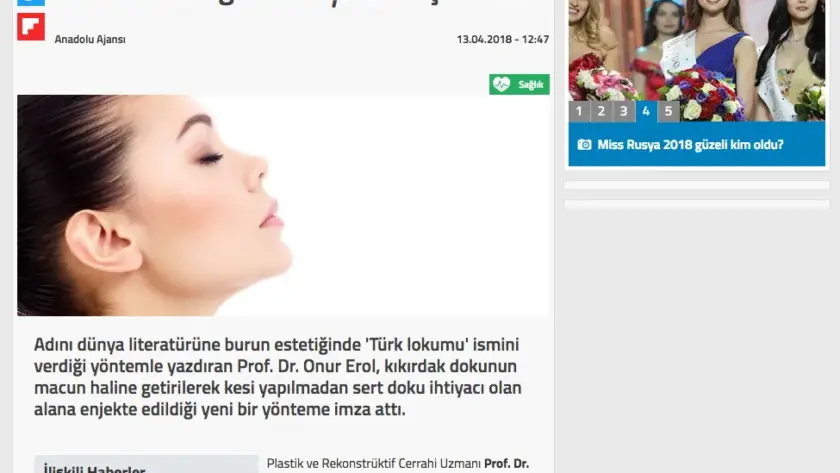Jump to gallery slide 5
Viewport: 840px width, 473px height.
pyautogui.click(x=668, y=111)
